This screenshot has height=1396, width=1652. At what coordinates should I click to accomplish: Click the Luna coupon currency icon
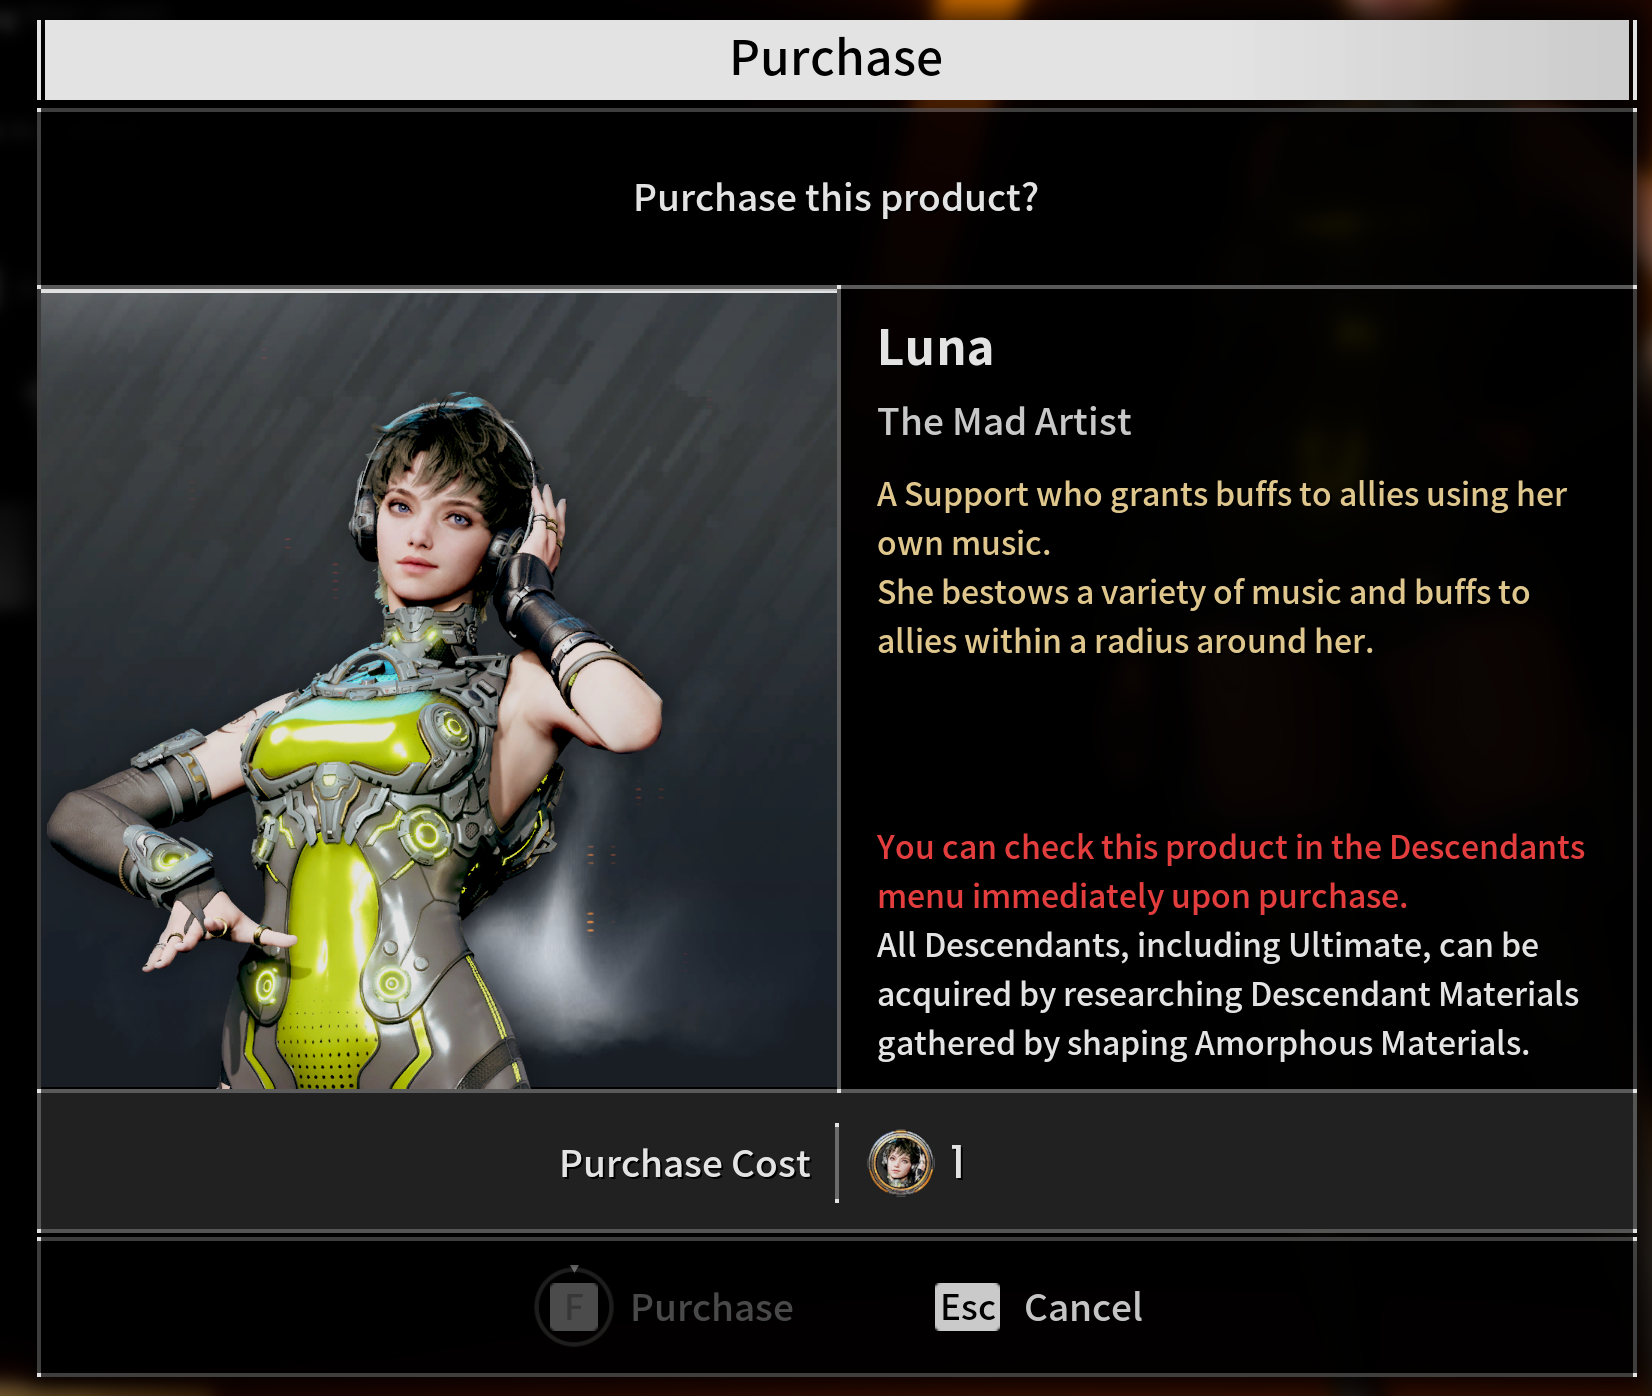point(901,1163)
